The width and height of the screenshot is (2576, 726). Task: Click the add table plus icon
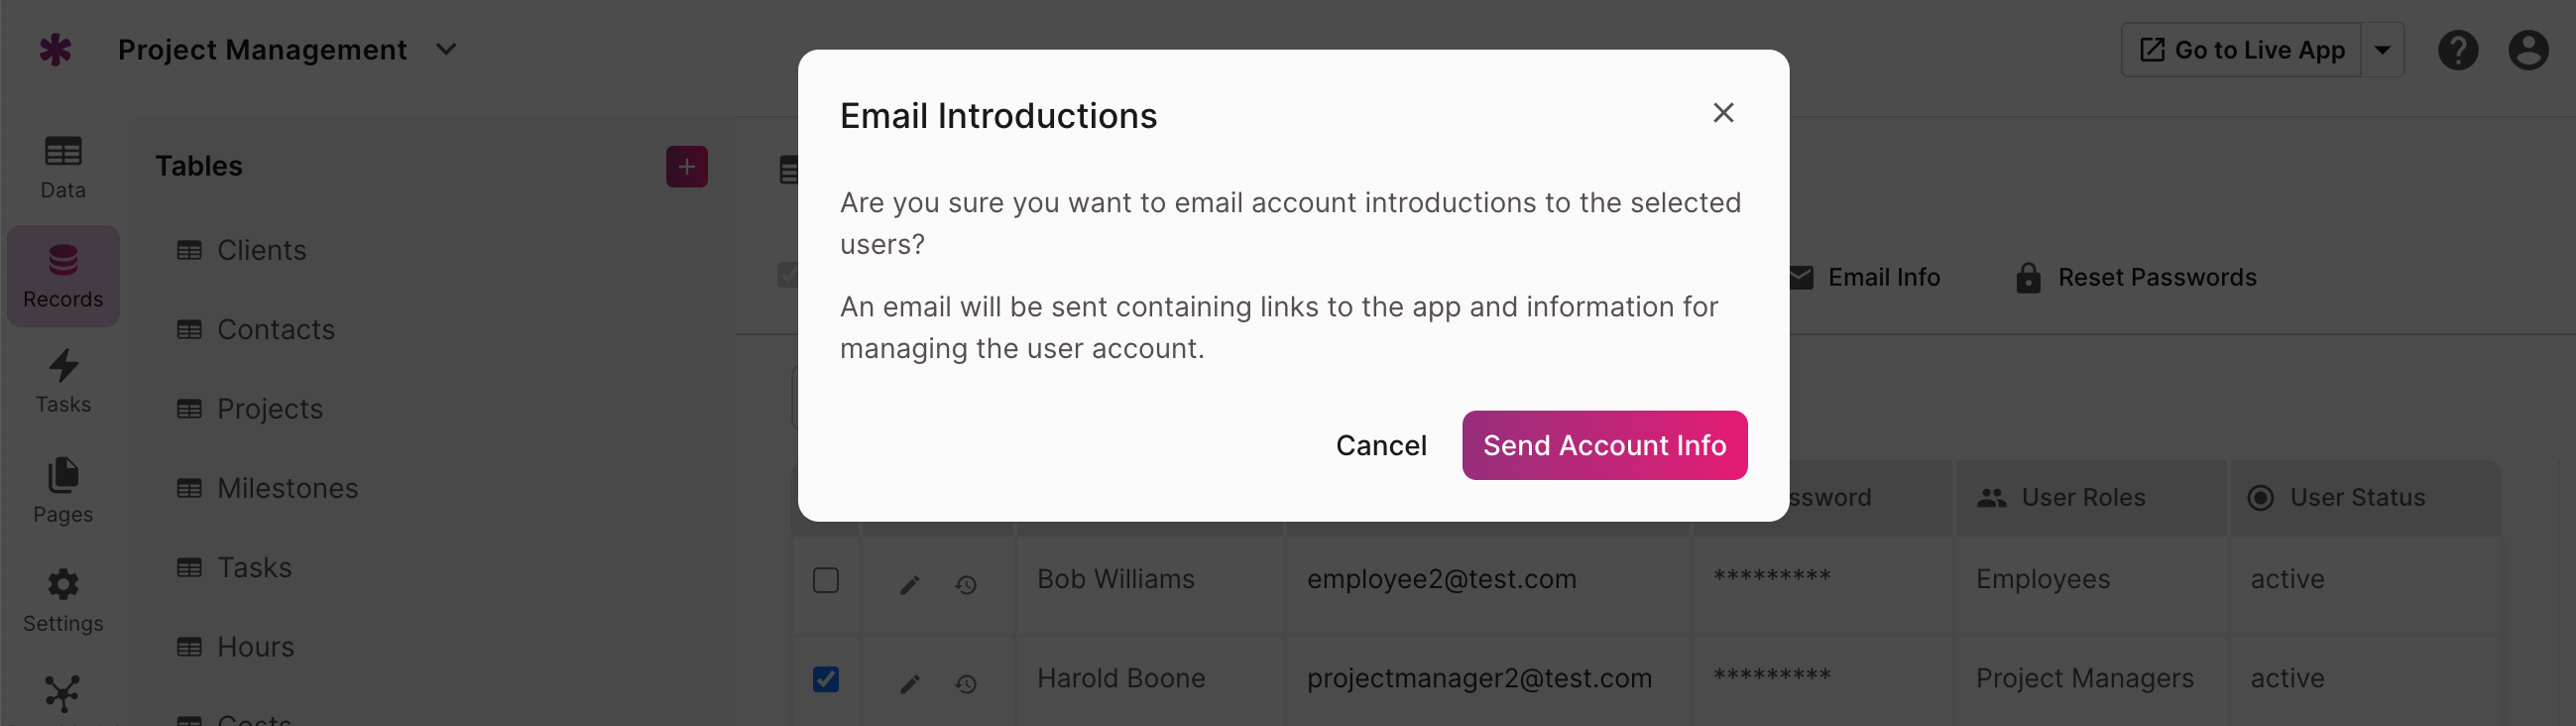pyautogui.click(x=686, y=166)
